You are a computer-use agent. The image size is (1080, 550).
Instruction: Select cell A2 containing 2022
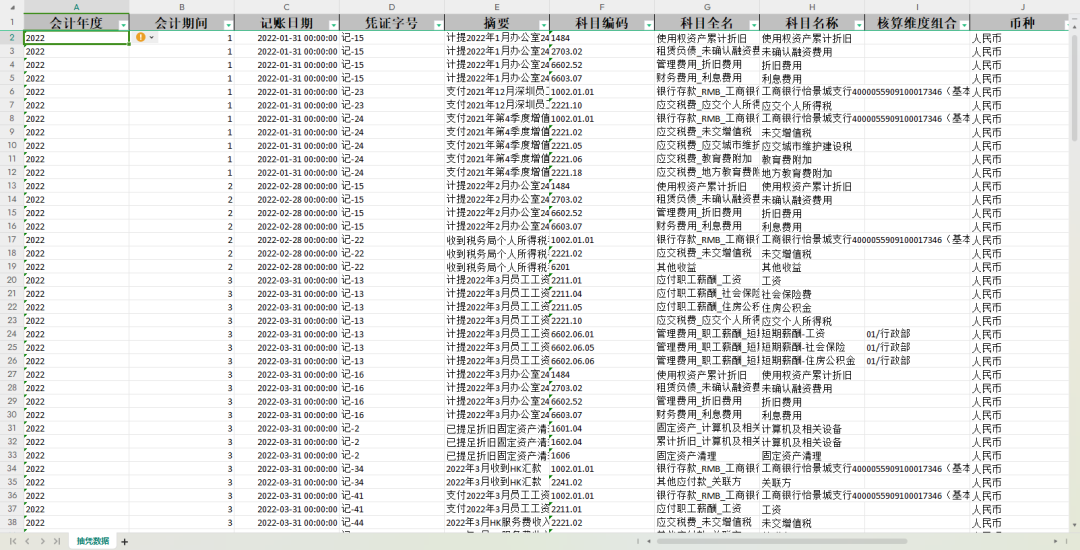point(76,38)
